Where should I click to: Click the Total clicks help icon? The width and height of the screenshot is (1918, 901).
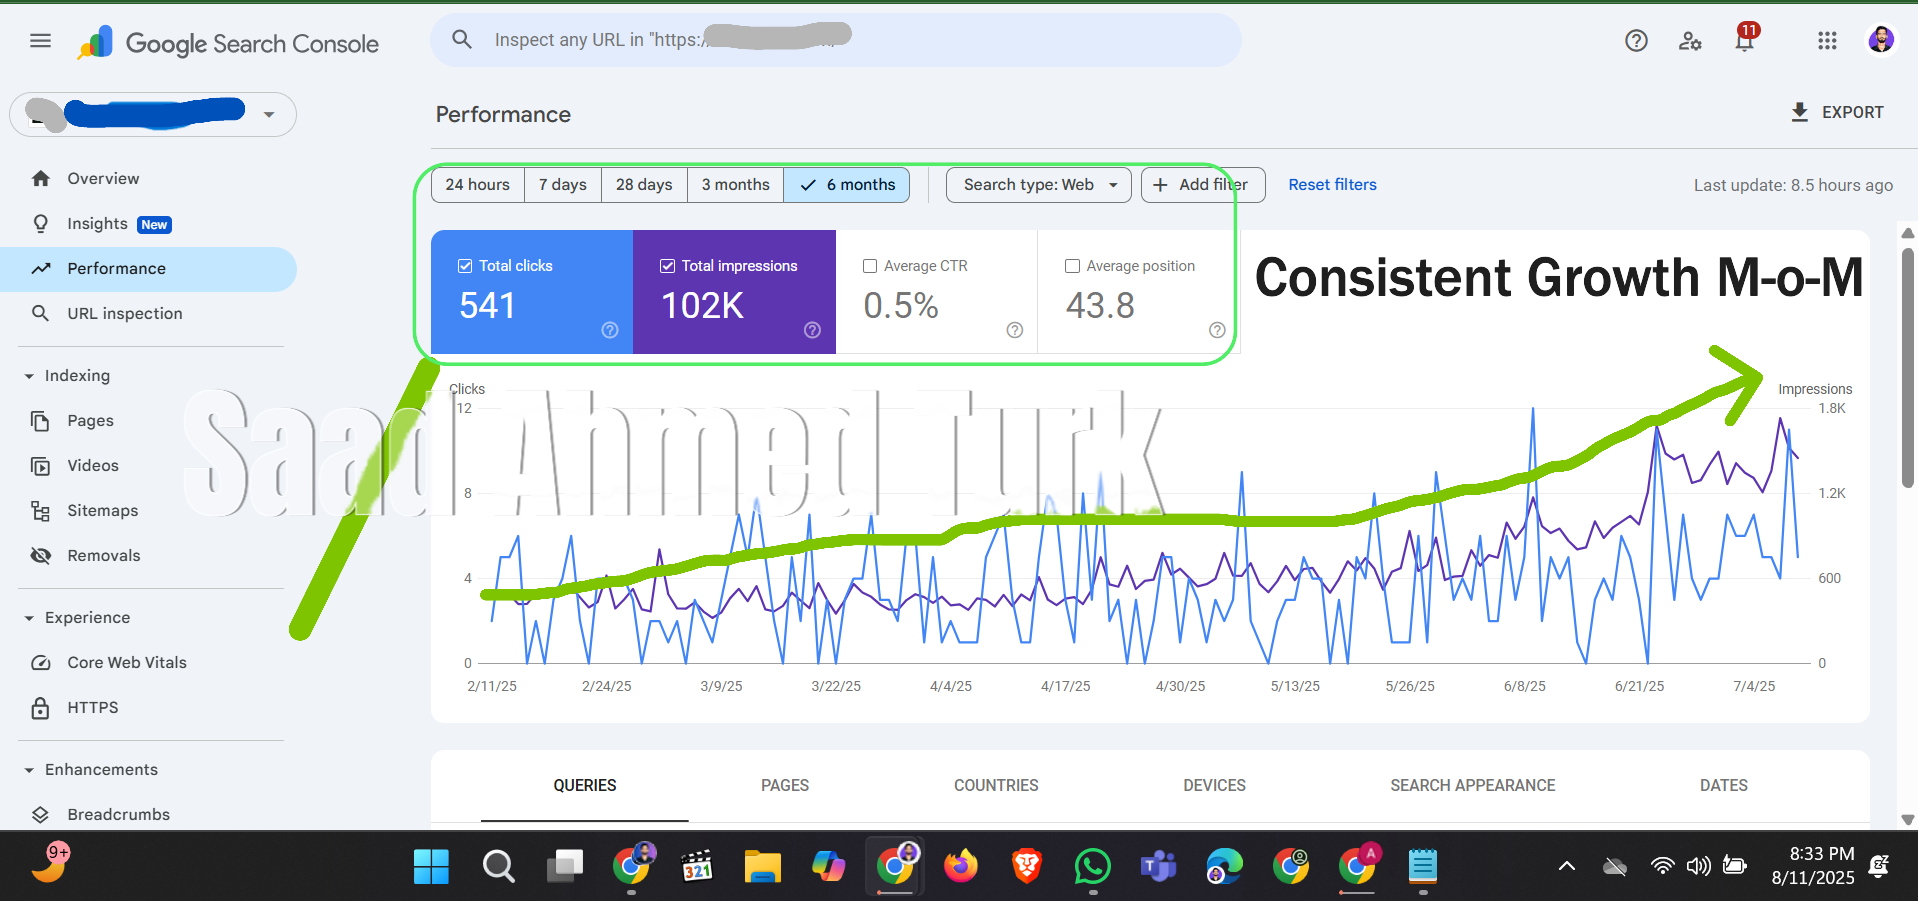click(x=610, y=330)
